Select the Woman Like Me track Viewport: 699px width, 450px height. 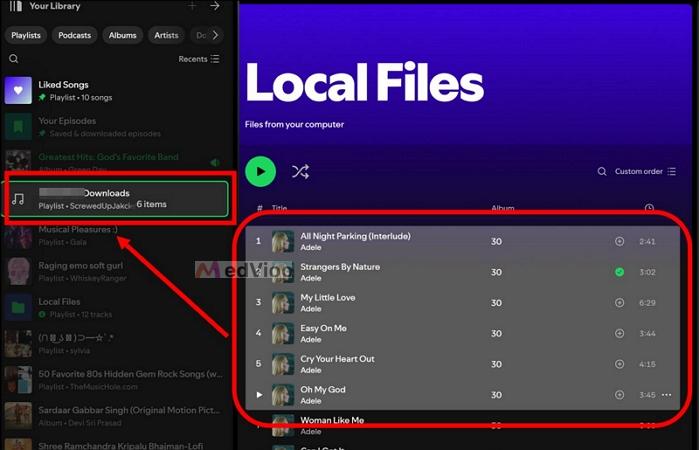pos(463,425)
